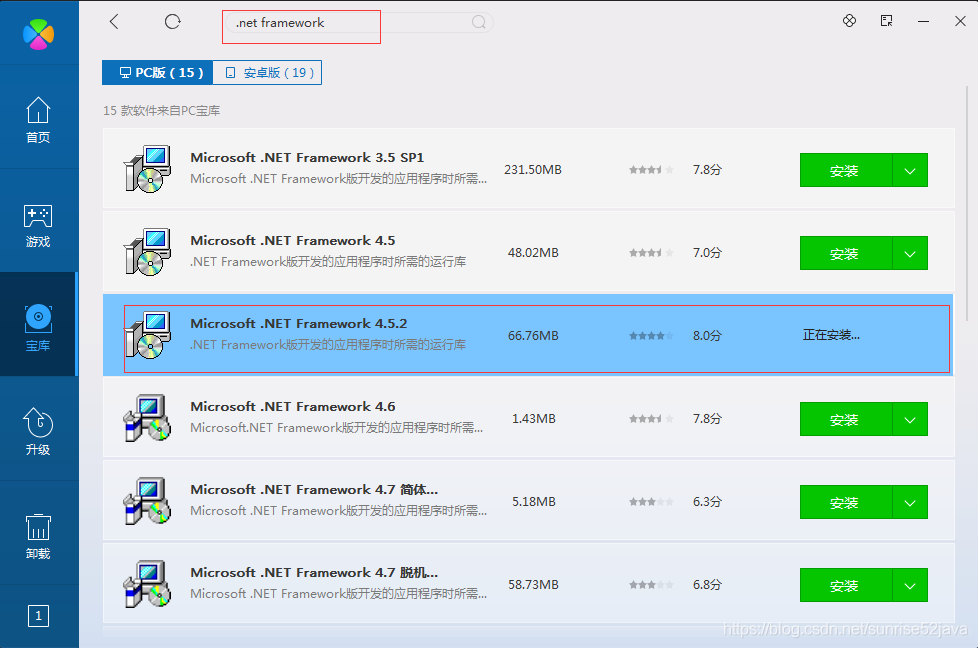The height and width of the screenshot is (648, 978).
Task: Go back using the back arrow
Action: pos(114,22)
